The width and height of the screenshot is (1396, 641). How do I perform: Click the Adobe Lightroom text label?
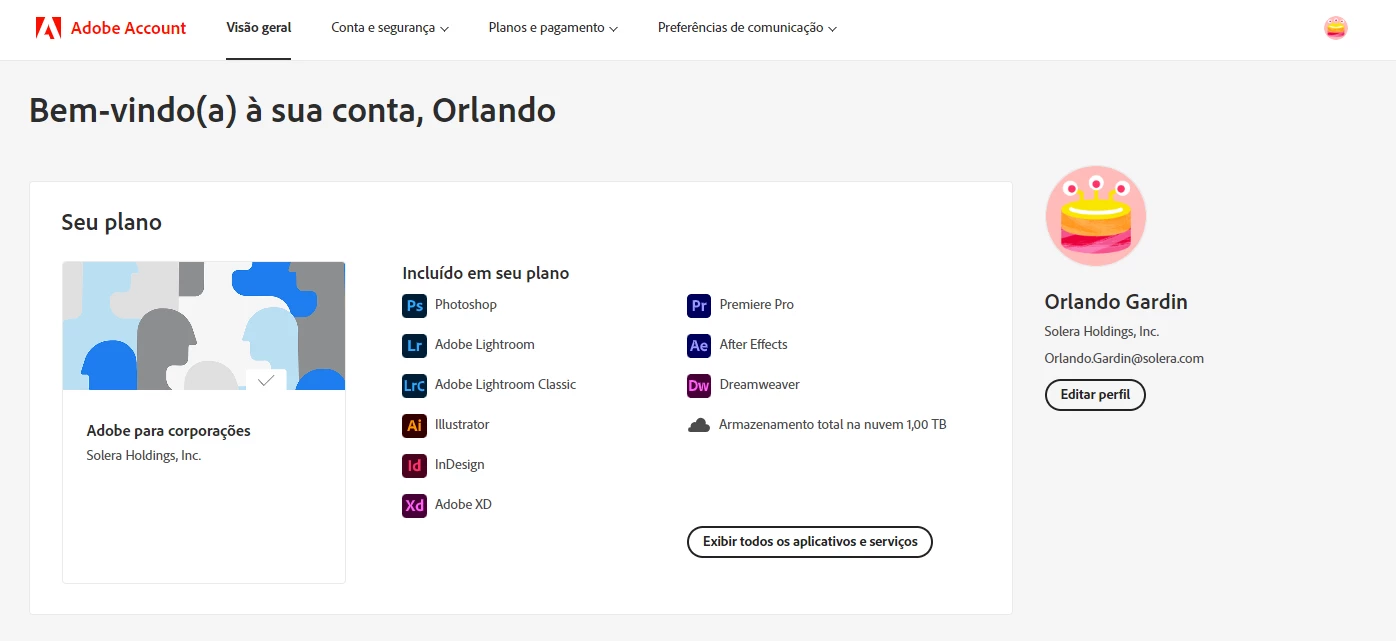485,345
